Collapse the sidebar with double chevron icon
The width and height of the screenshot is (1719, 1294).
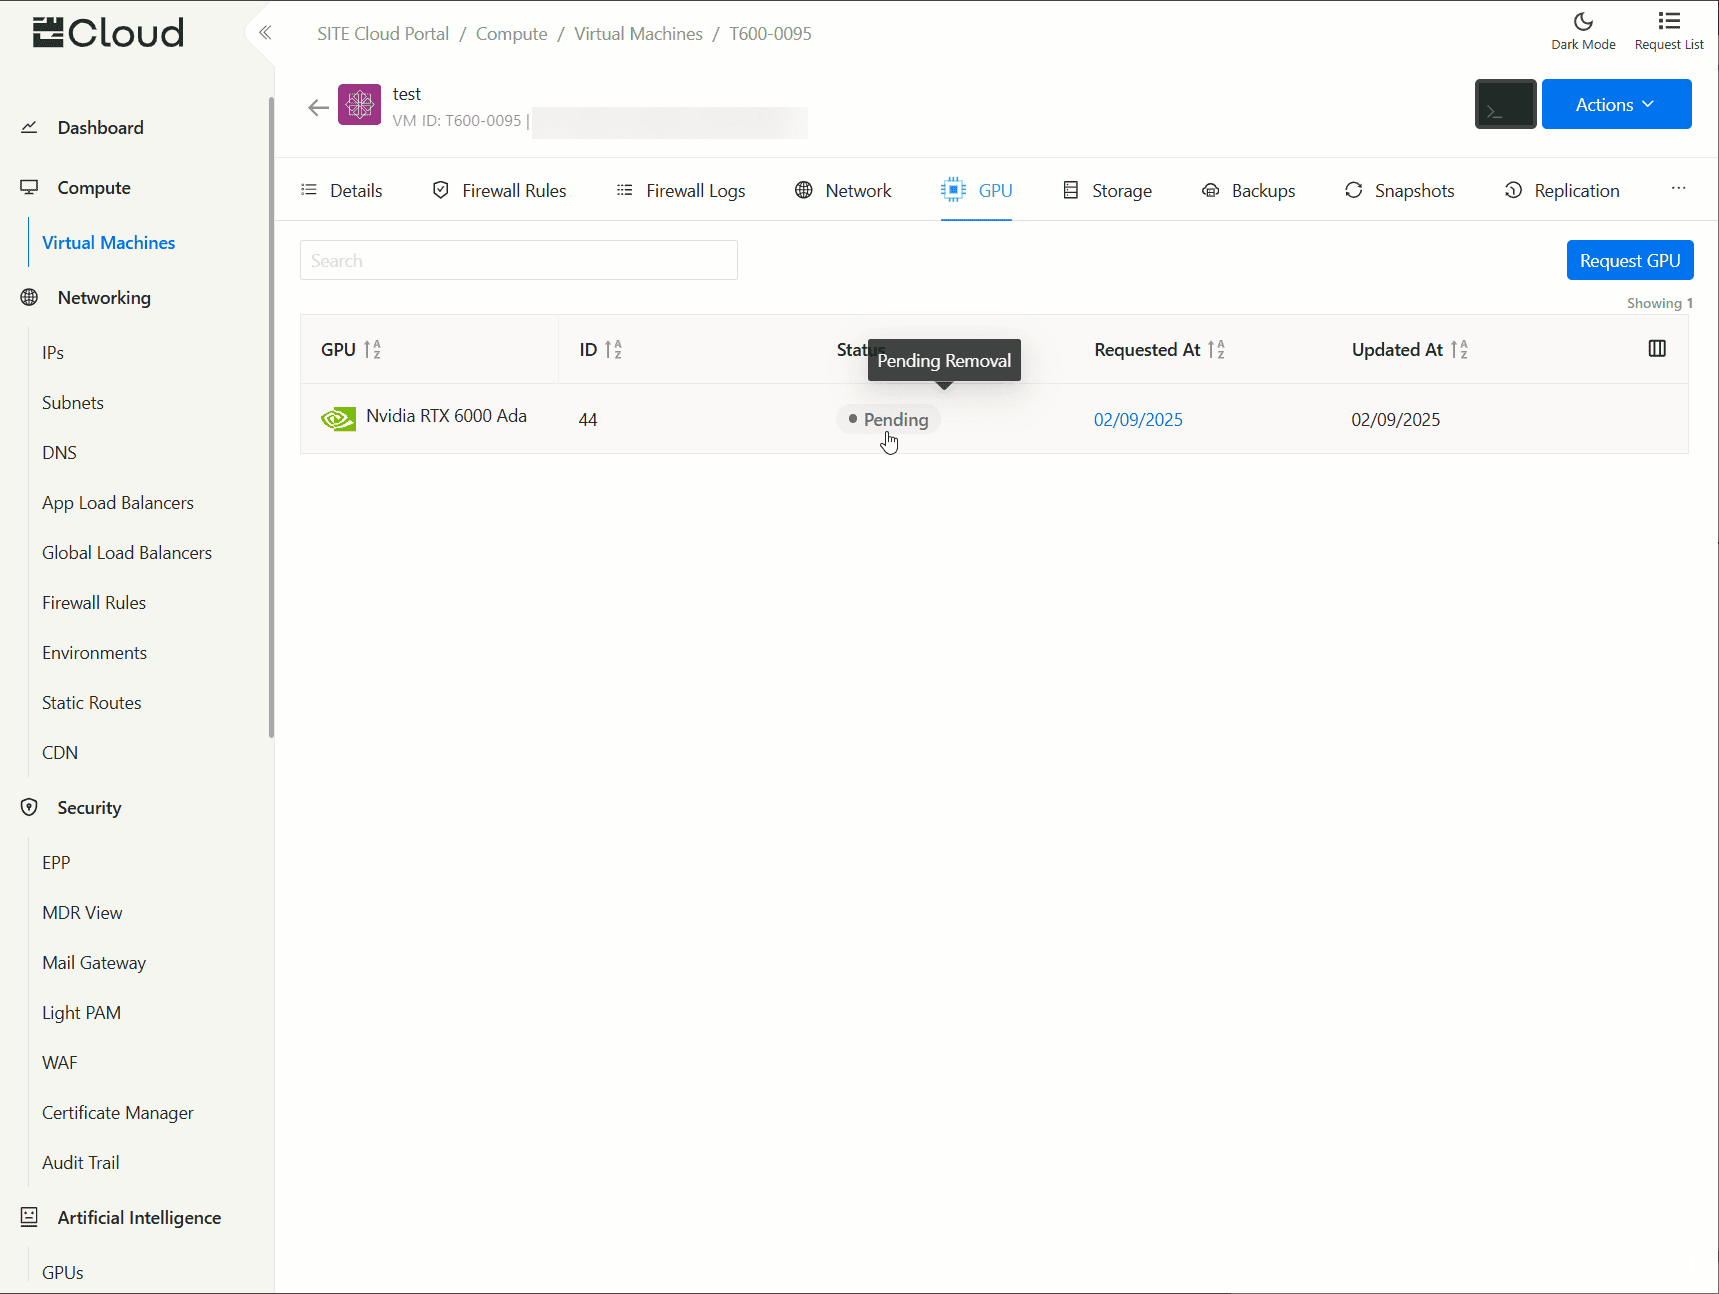(265, 33)
